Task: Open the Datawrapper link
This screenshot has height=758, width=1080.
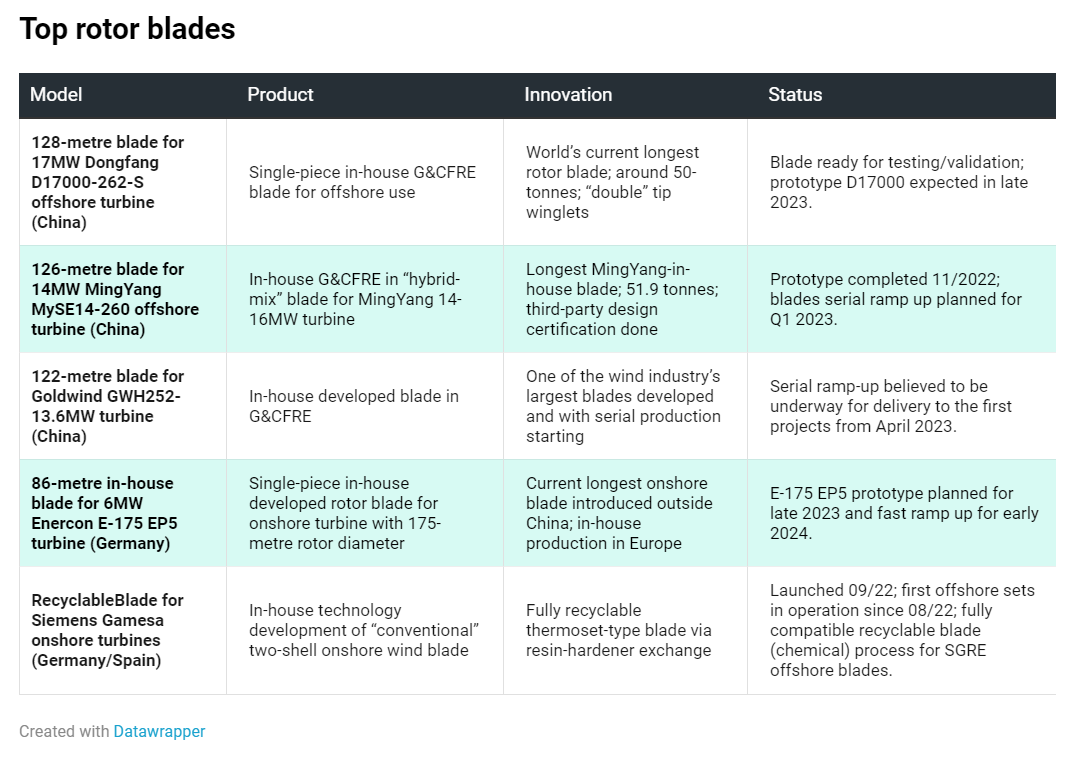Action: [159, 731]
